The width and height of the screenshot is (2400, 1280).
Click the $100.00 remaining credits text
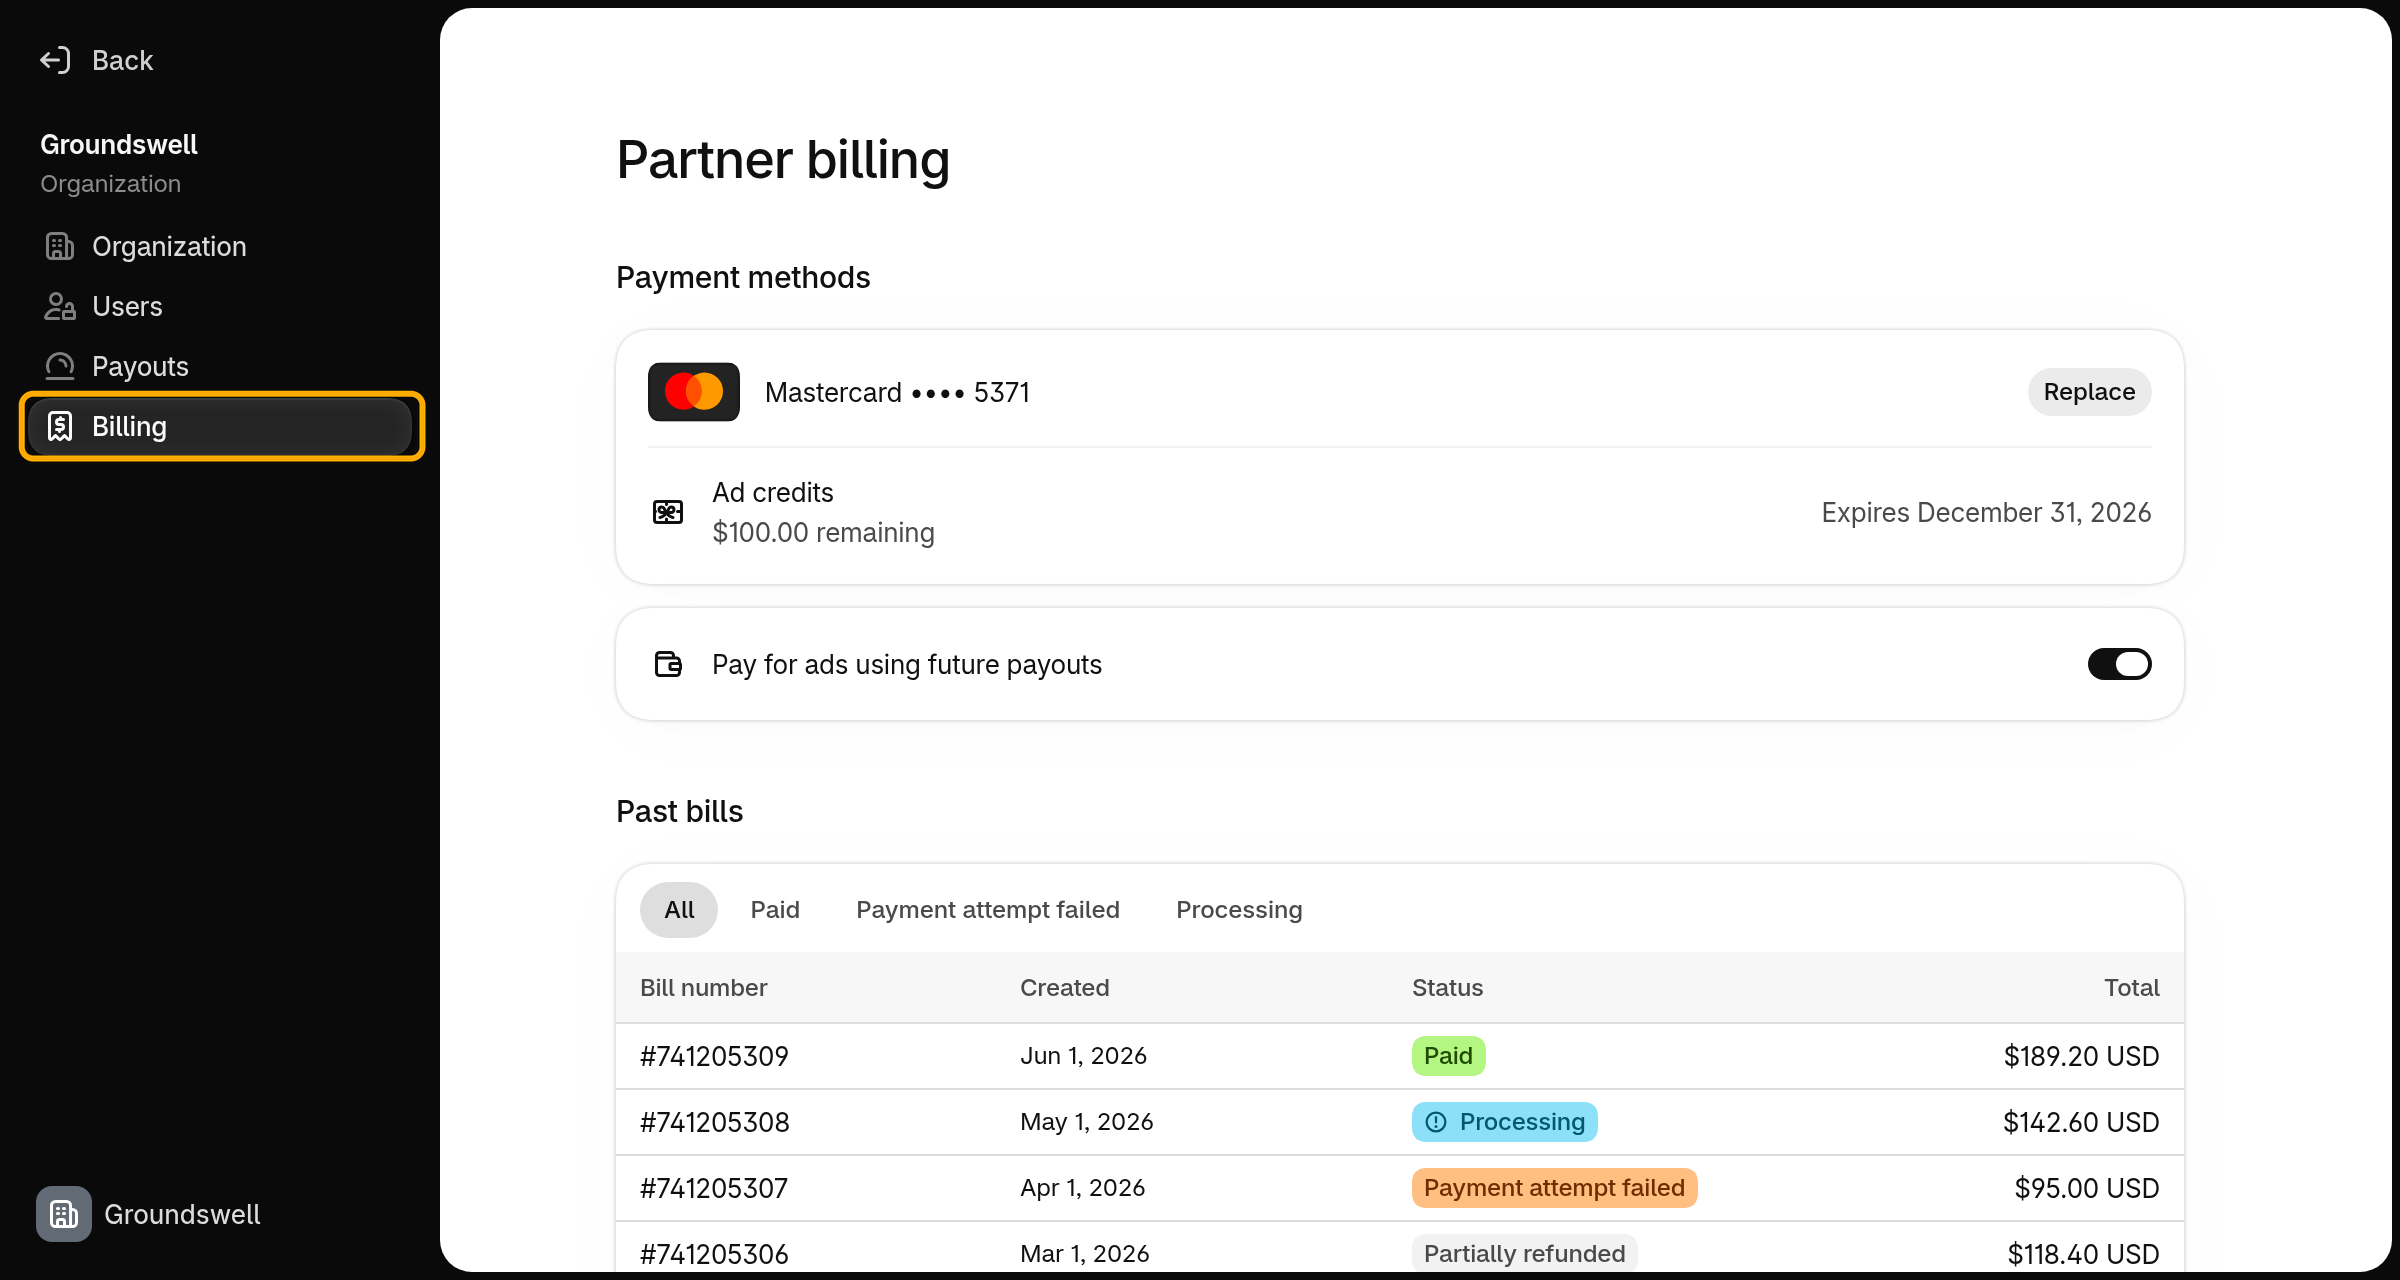[823, 532]
